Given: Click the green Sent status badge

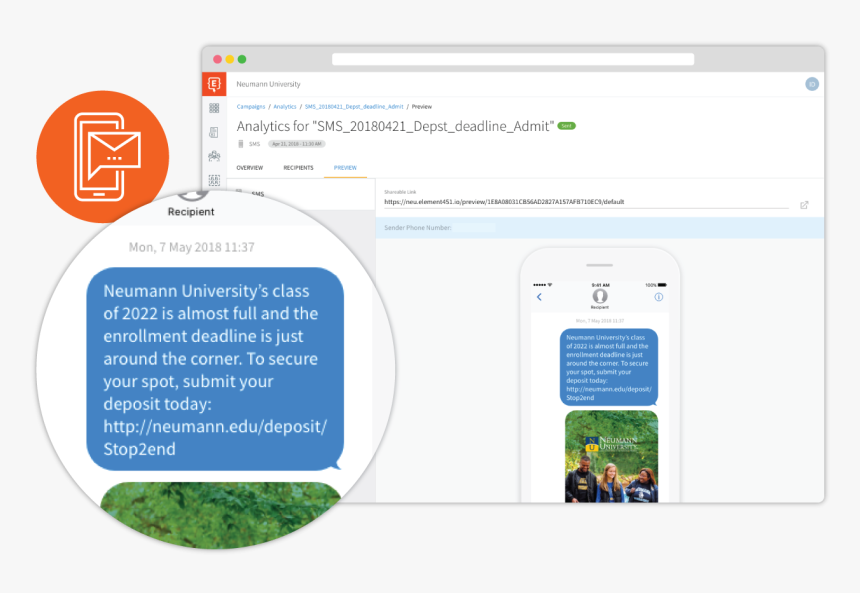Looking at the screenshot, I should [x=566, y=126].
